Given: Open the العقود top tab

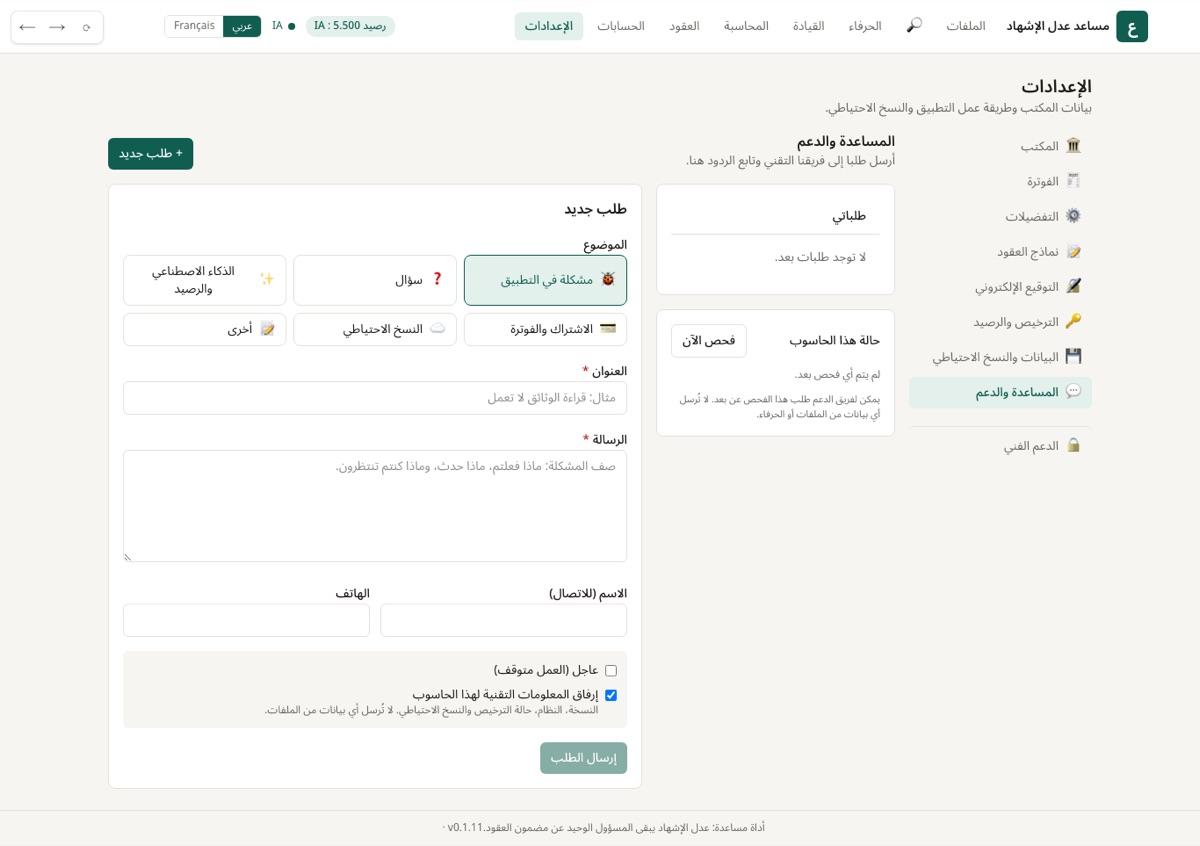Looking at the screenshot, I should 685,26.
